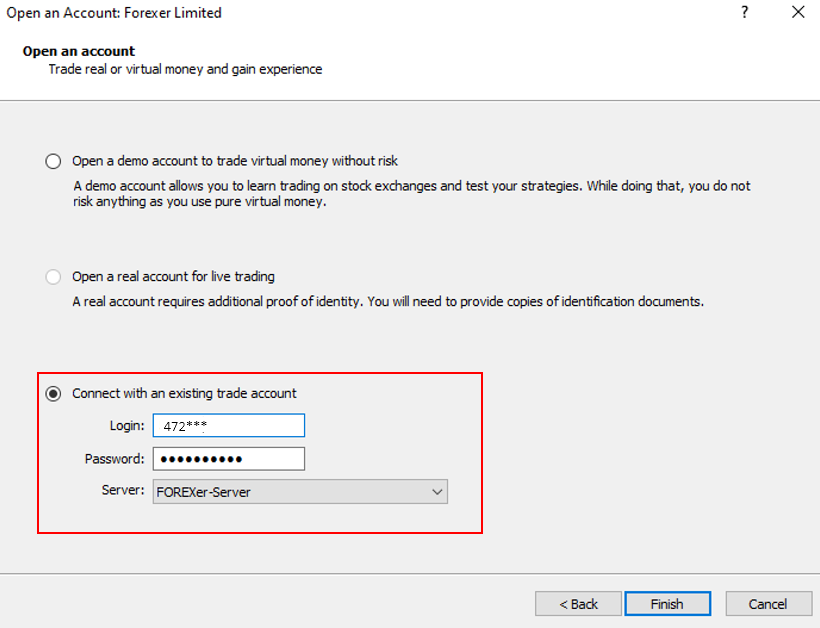The width and height of the screenshot is (820, 628).
Task: Open the FOREXer-Server combo box
Action: click(290, 492)
